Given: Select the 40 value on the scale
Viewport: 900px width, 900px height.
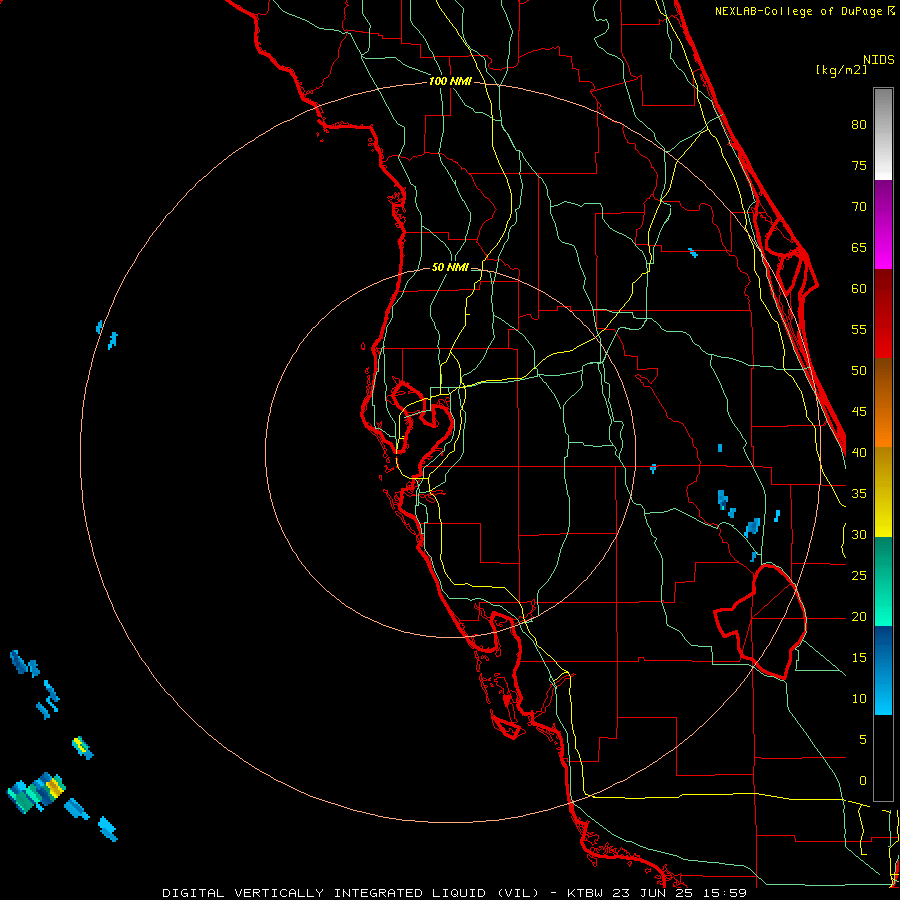Looking at the screenshot, I should (859, 452).
